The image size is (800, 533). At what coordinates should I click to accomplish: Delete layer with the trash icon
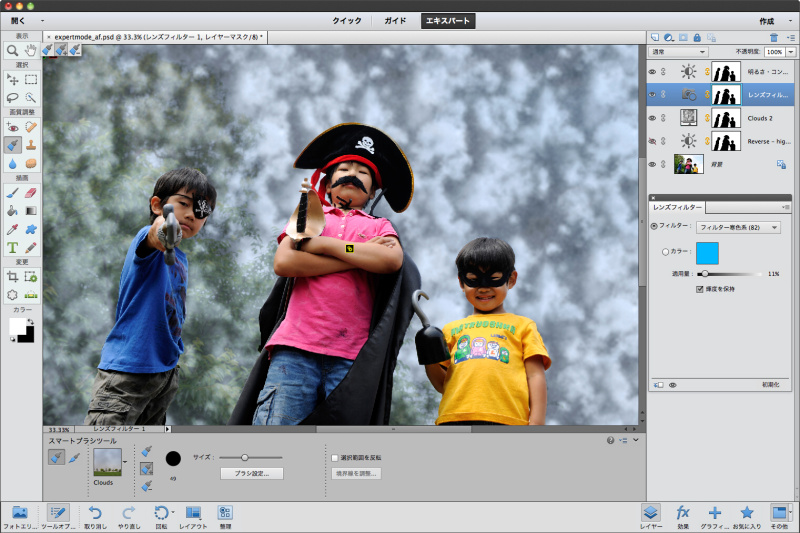pos(774,38)
